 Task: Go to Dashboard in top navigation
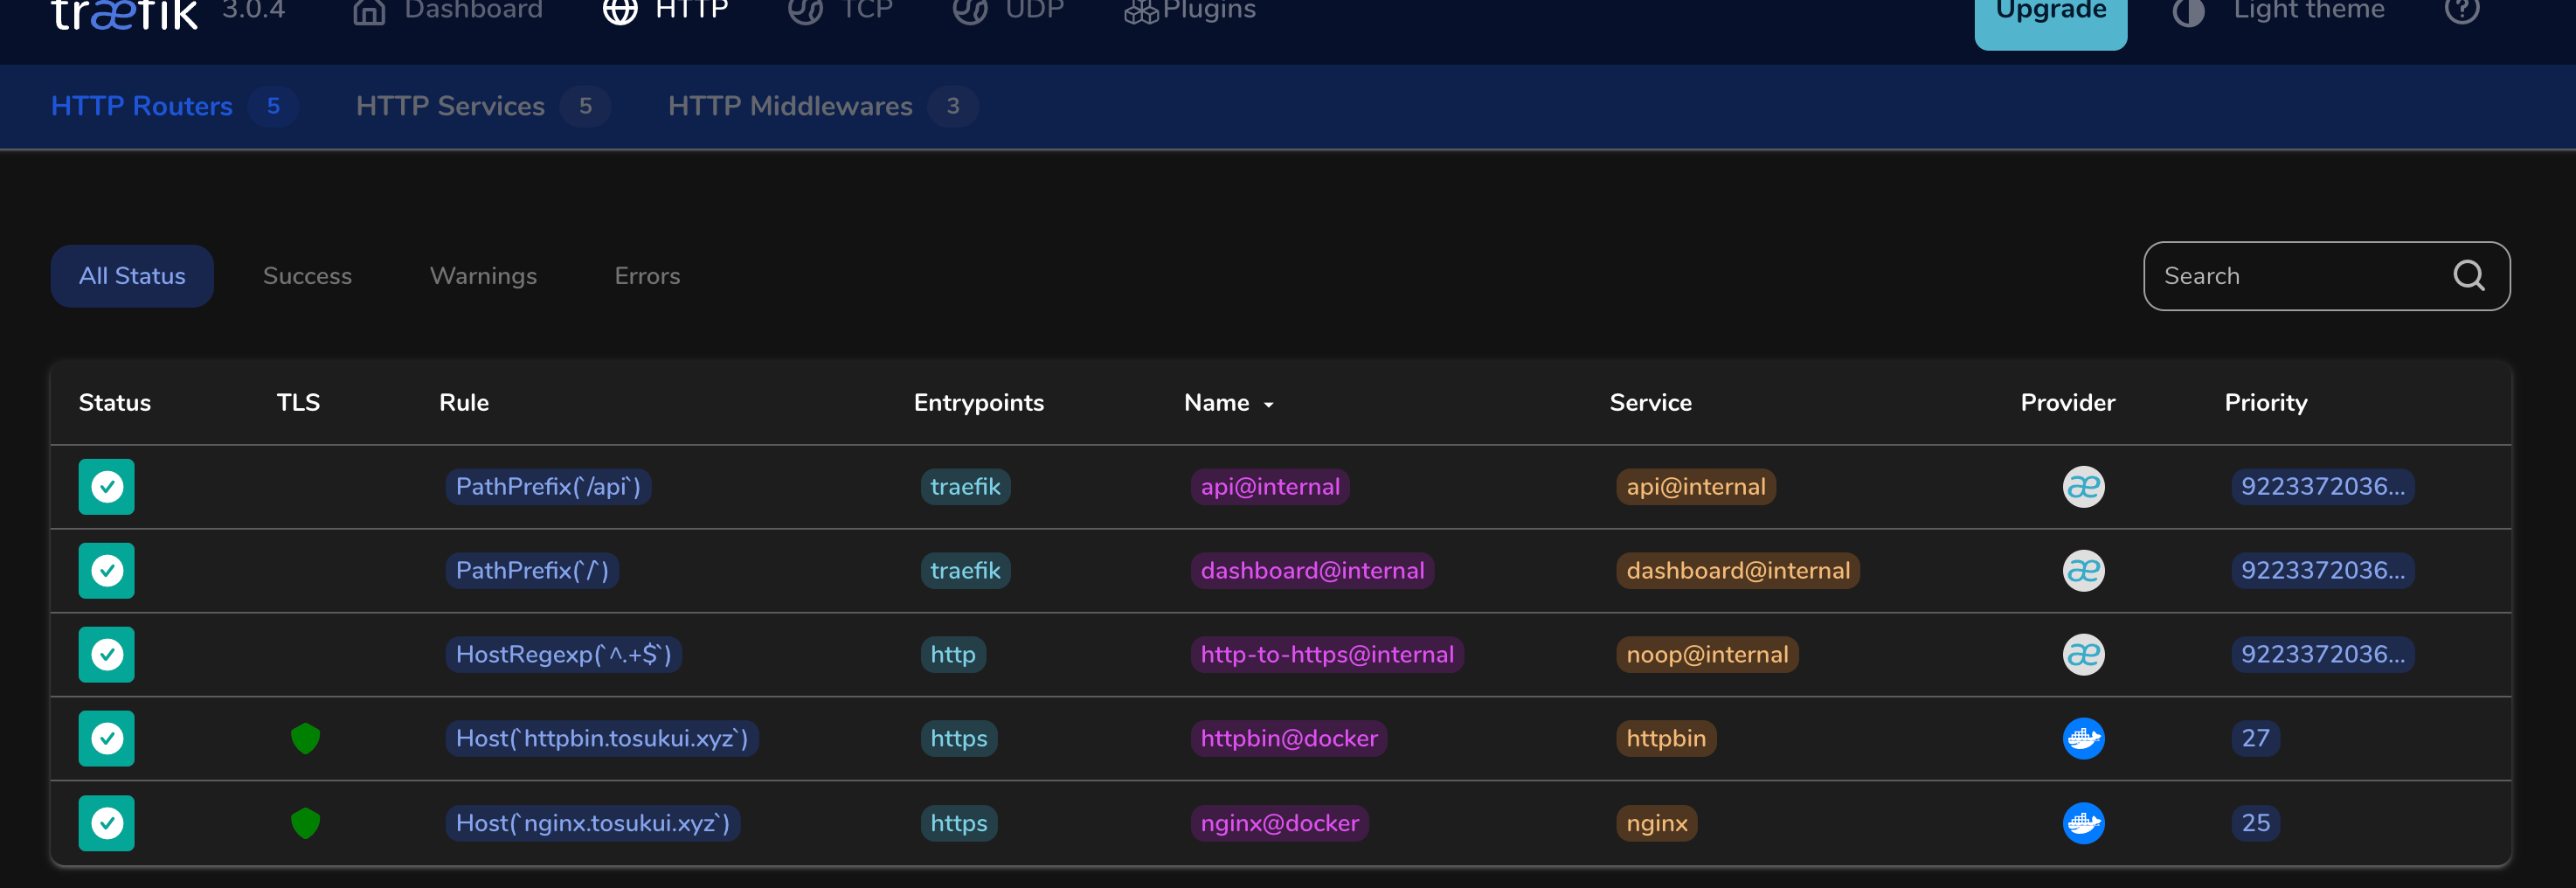pyautogui.click(x=473, y=11)
